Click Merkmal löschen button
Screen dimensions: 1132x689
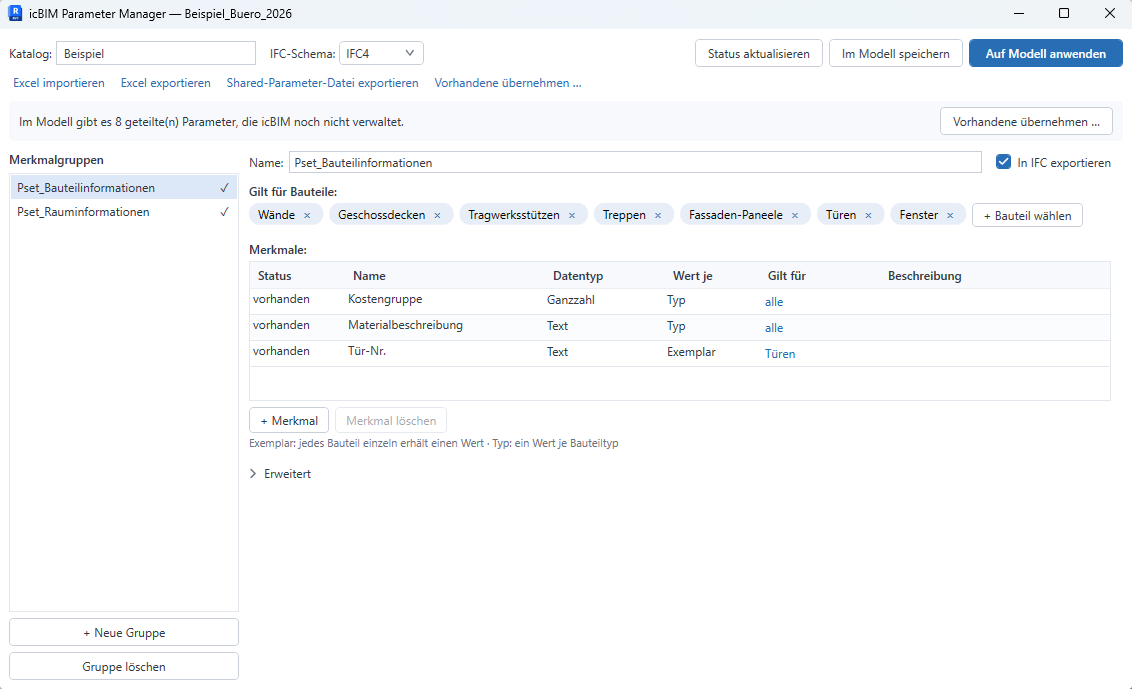pos(391,420)
